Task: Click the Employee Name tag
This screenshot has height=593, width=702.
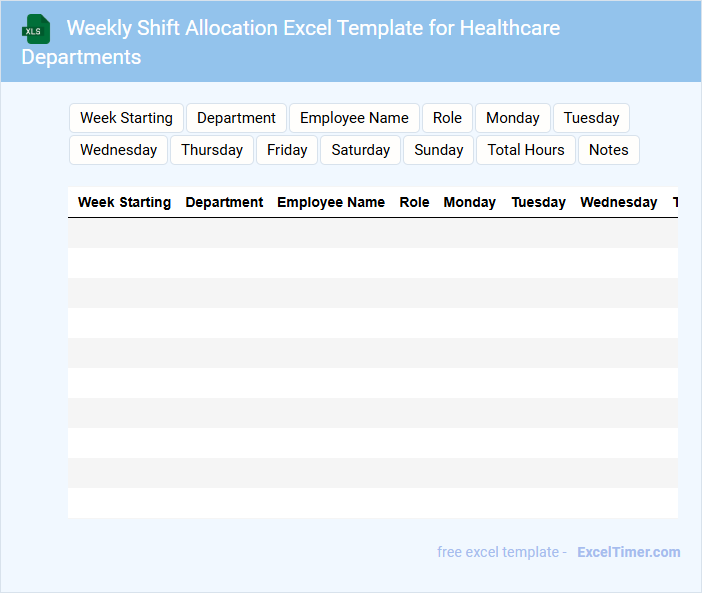Action: 354,118
